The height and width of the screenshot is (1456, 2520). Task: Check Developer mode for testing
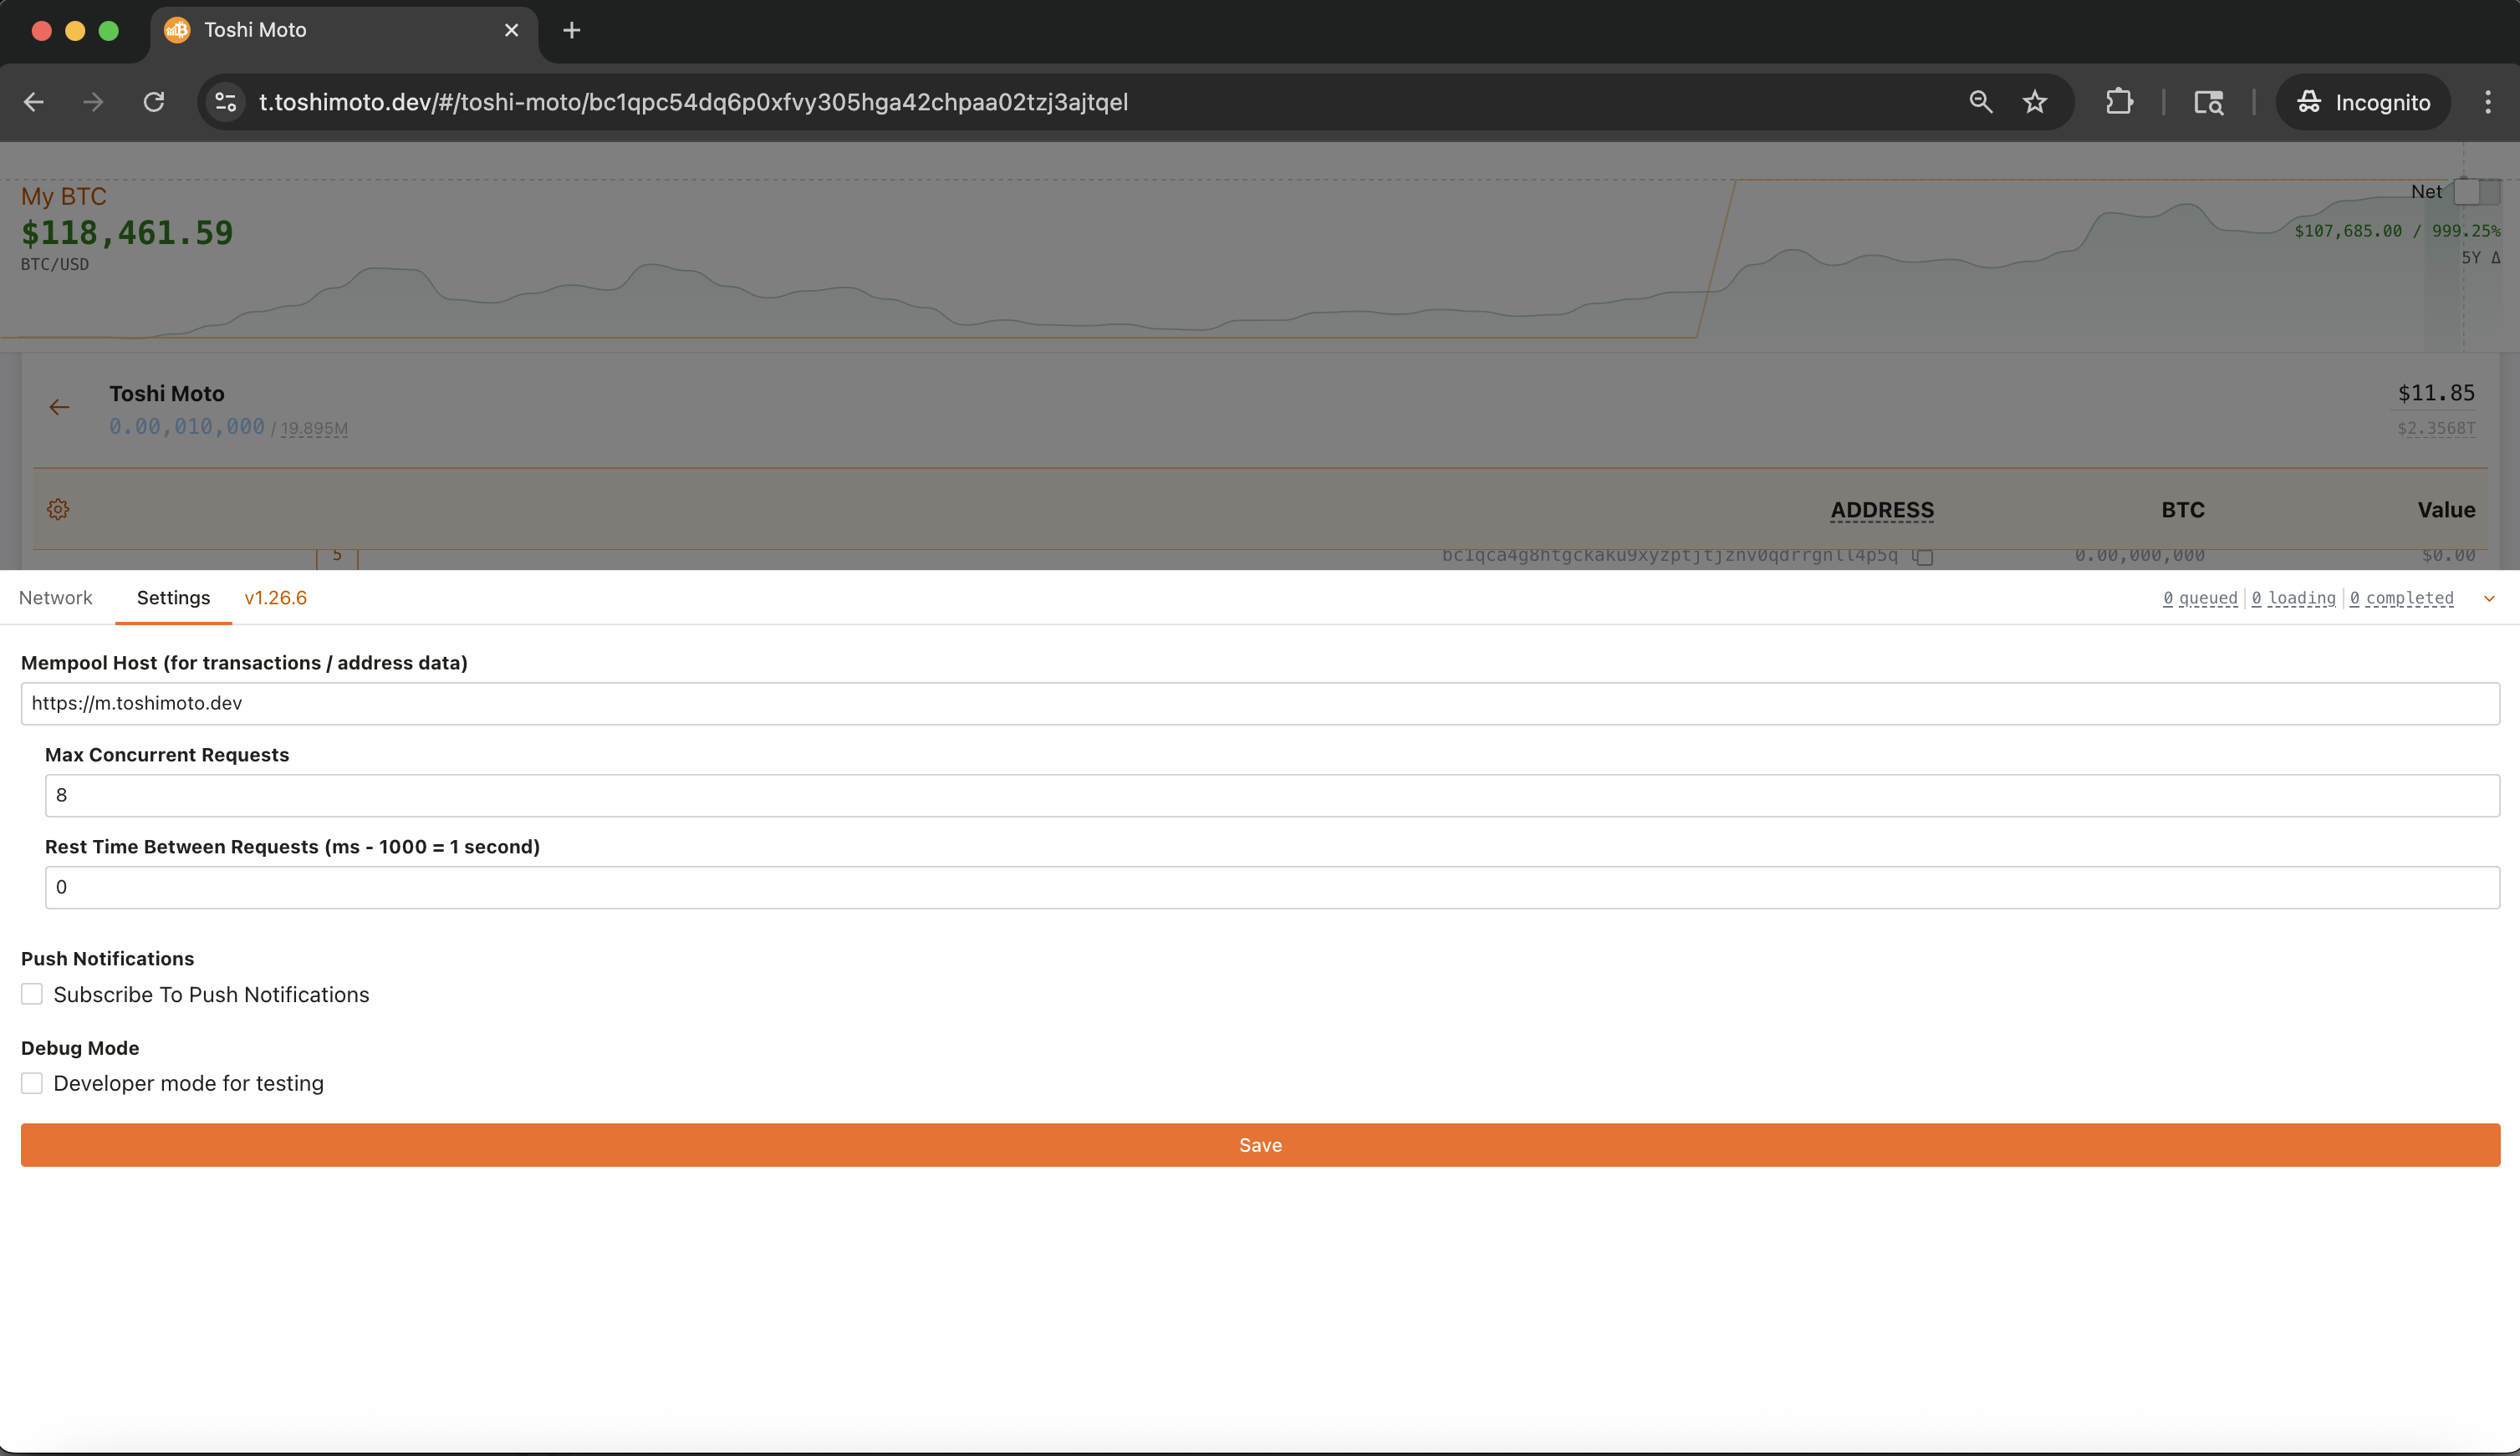[32, 1083]
